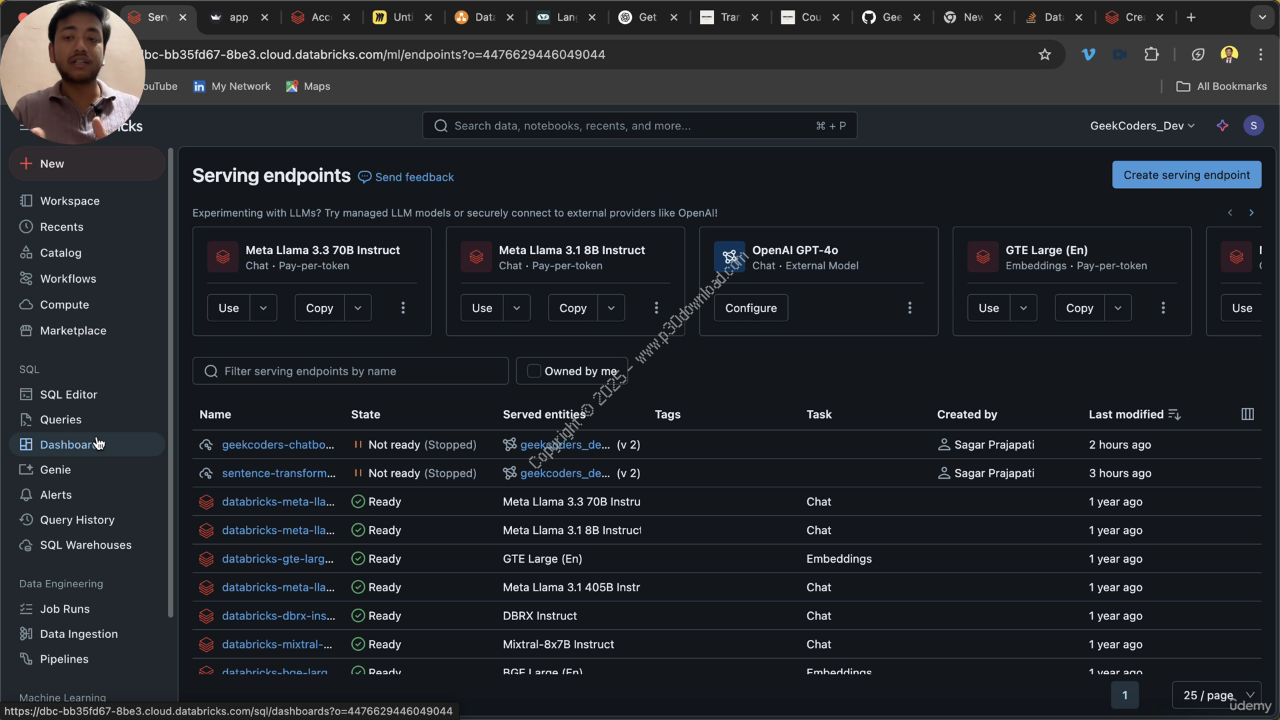Viewport: 1280px width, 720px height.
Task: Open more options on Meta Llama 3.3 70B card
Action: pos(403,308)
